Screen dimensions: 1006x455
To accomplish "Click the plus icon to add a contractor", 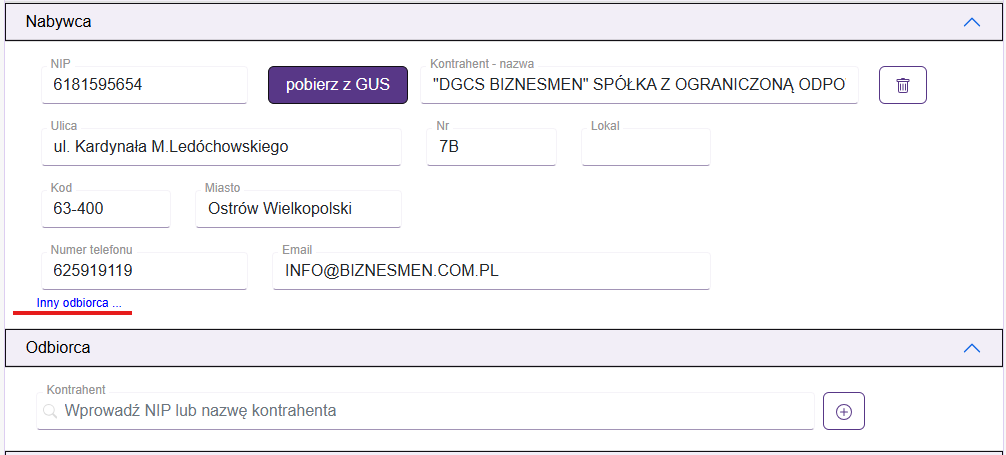I will point(843,411).
